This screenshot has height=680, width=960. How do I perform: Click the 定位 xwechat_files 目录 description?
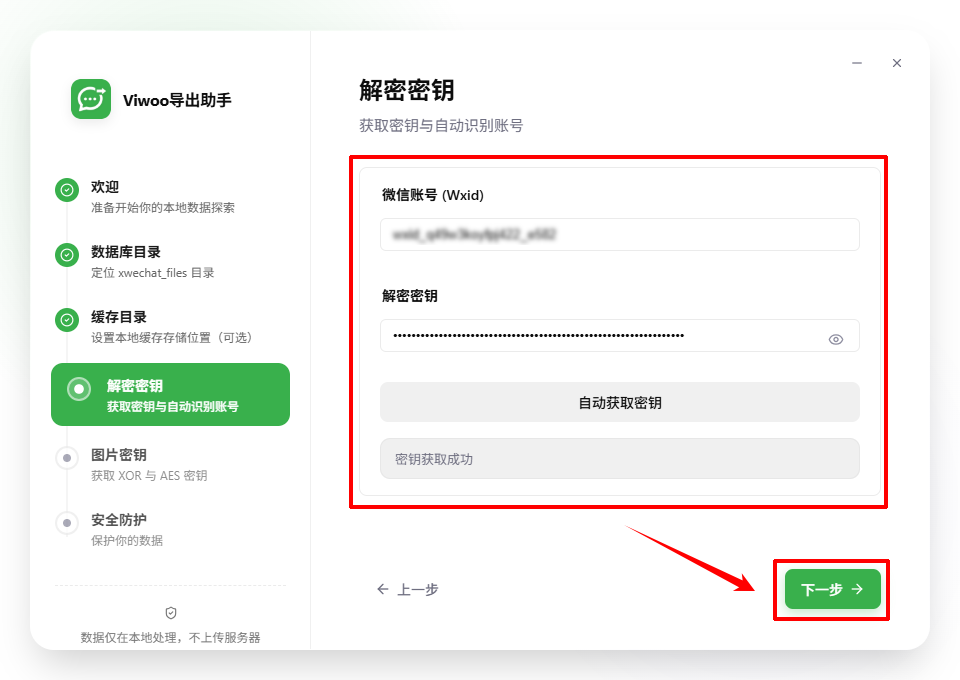[x=153, y=272]
